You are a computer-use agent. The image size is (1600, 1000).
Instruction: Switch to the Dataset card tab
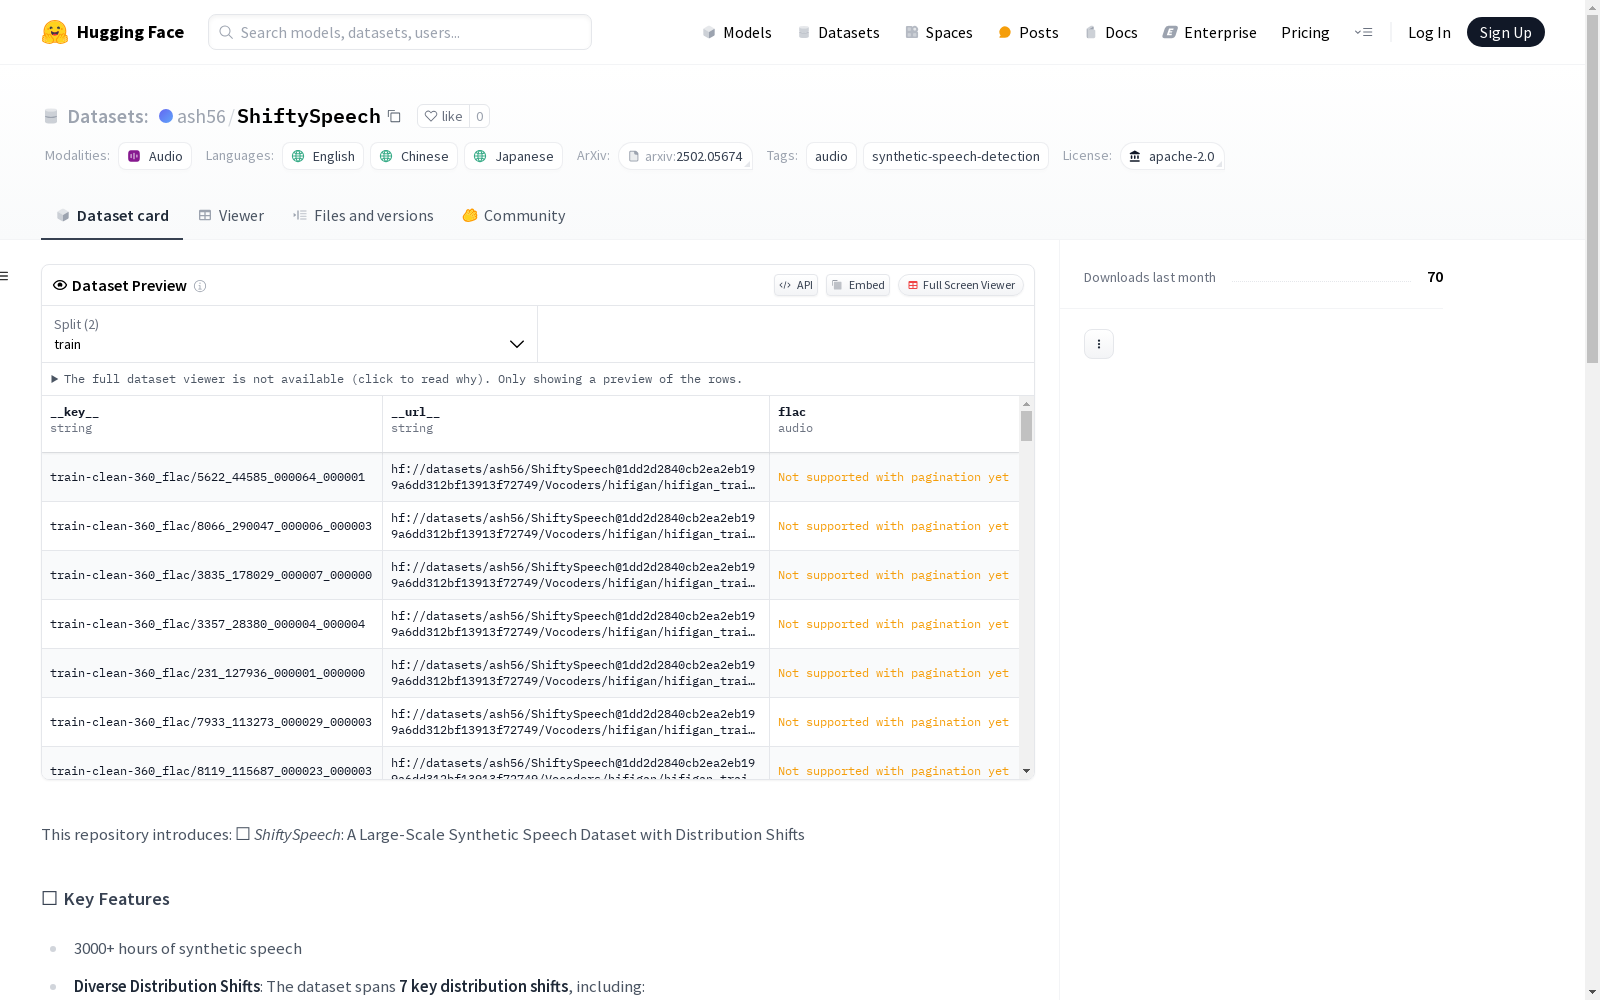[x=112, y=216]
